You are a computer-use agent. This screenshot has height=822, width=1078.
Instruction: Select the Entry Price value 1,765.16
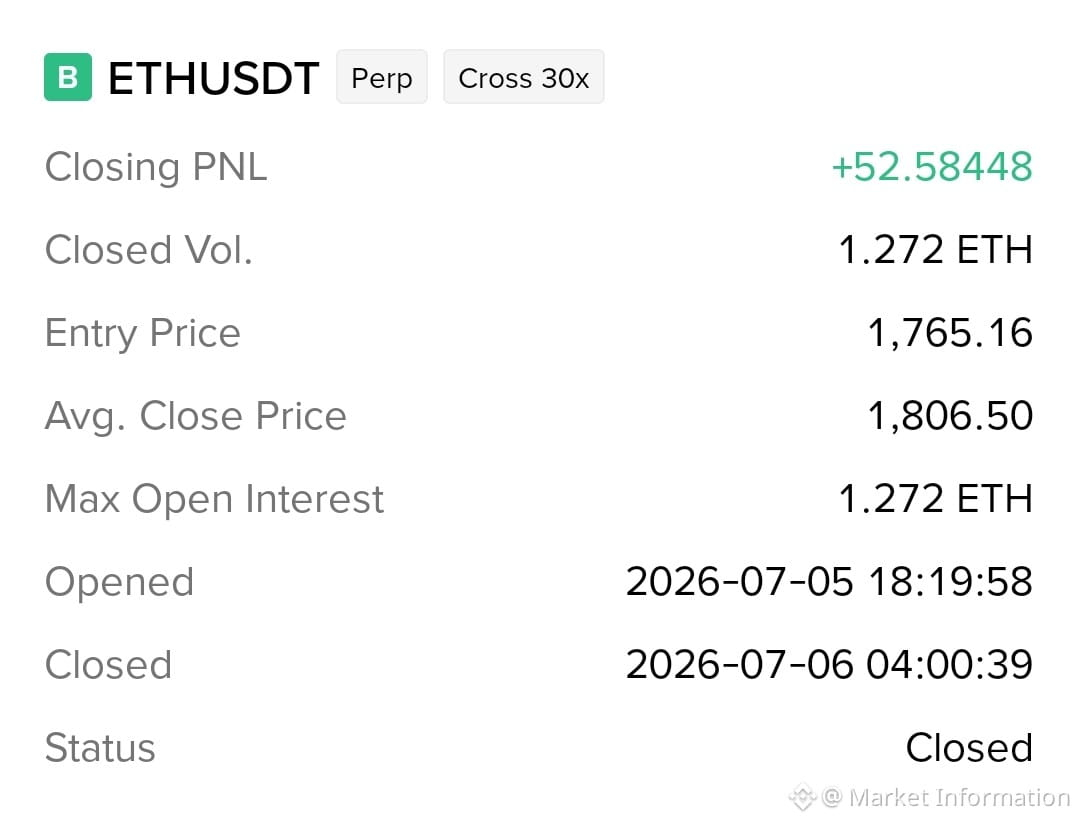click(x=950, y=333)
